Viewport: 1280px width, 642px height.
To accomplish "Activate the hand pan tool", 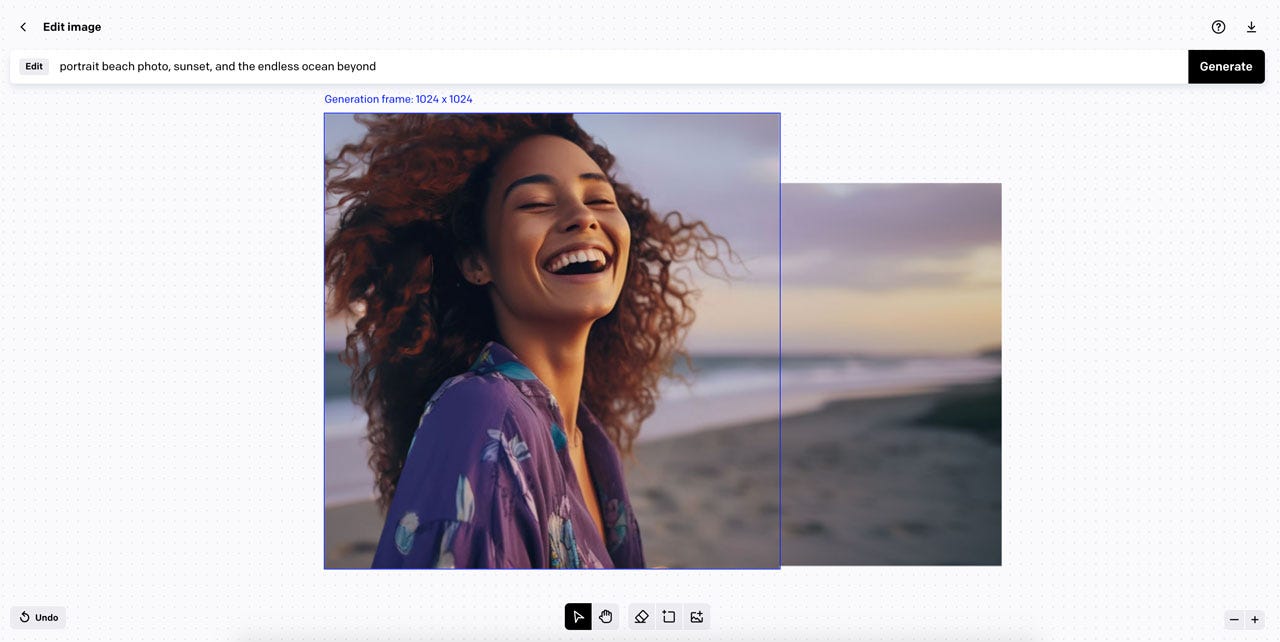I will click(x=606, y=617).
